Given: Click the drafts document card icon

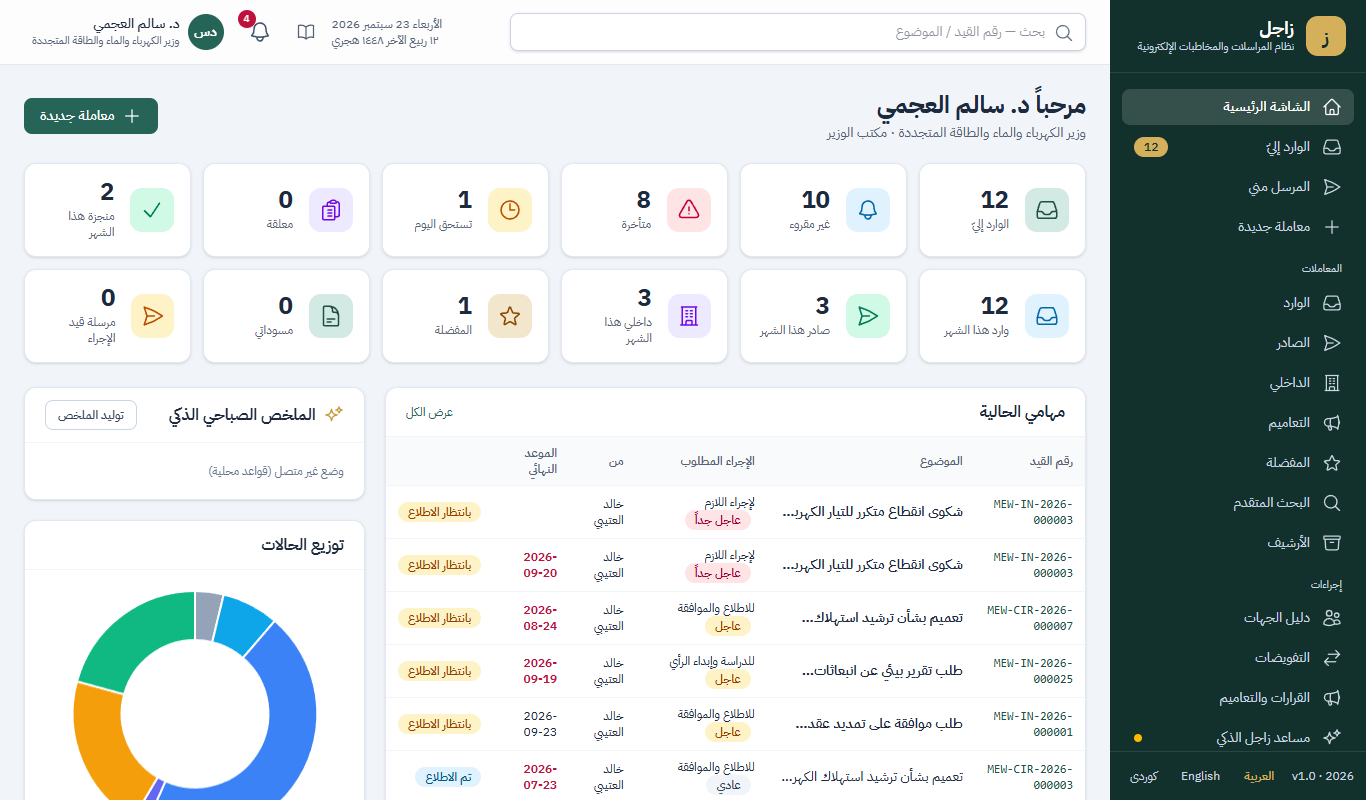Looking at the screenshot, I should coord(331,316).
